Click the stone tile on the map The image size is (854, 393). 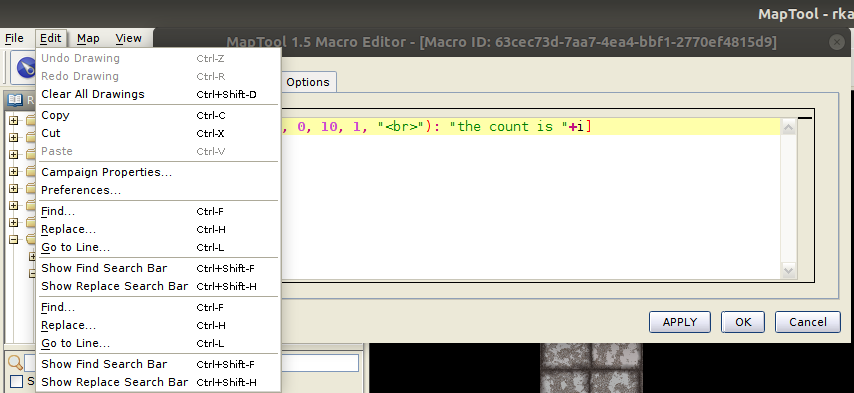[x=591, y=369]
